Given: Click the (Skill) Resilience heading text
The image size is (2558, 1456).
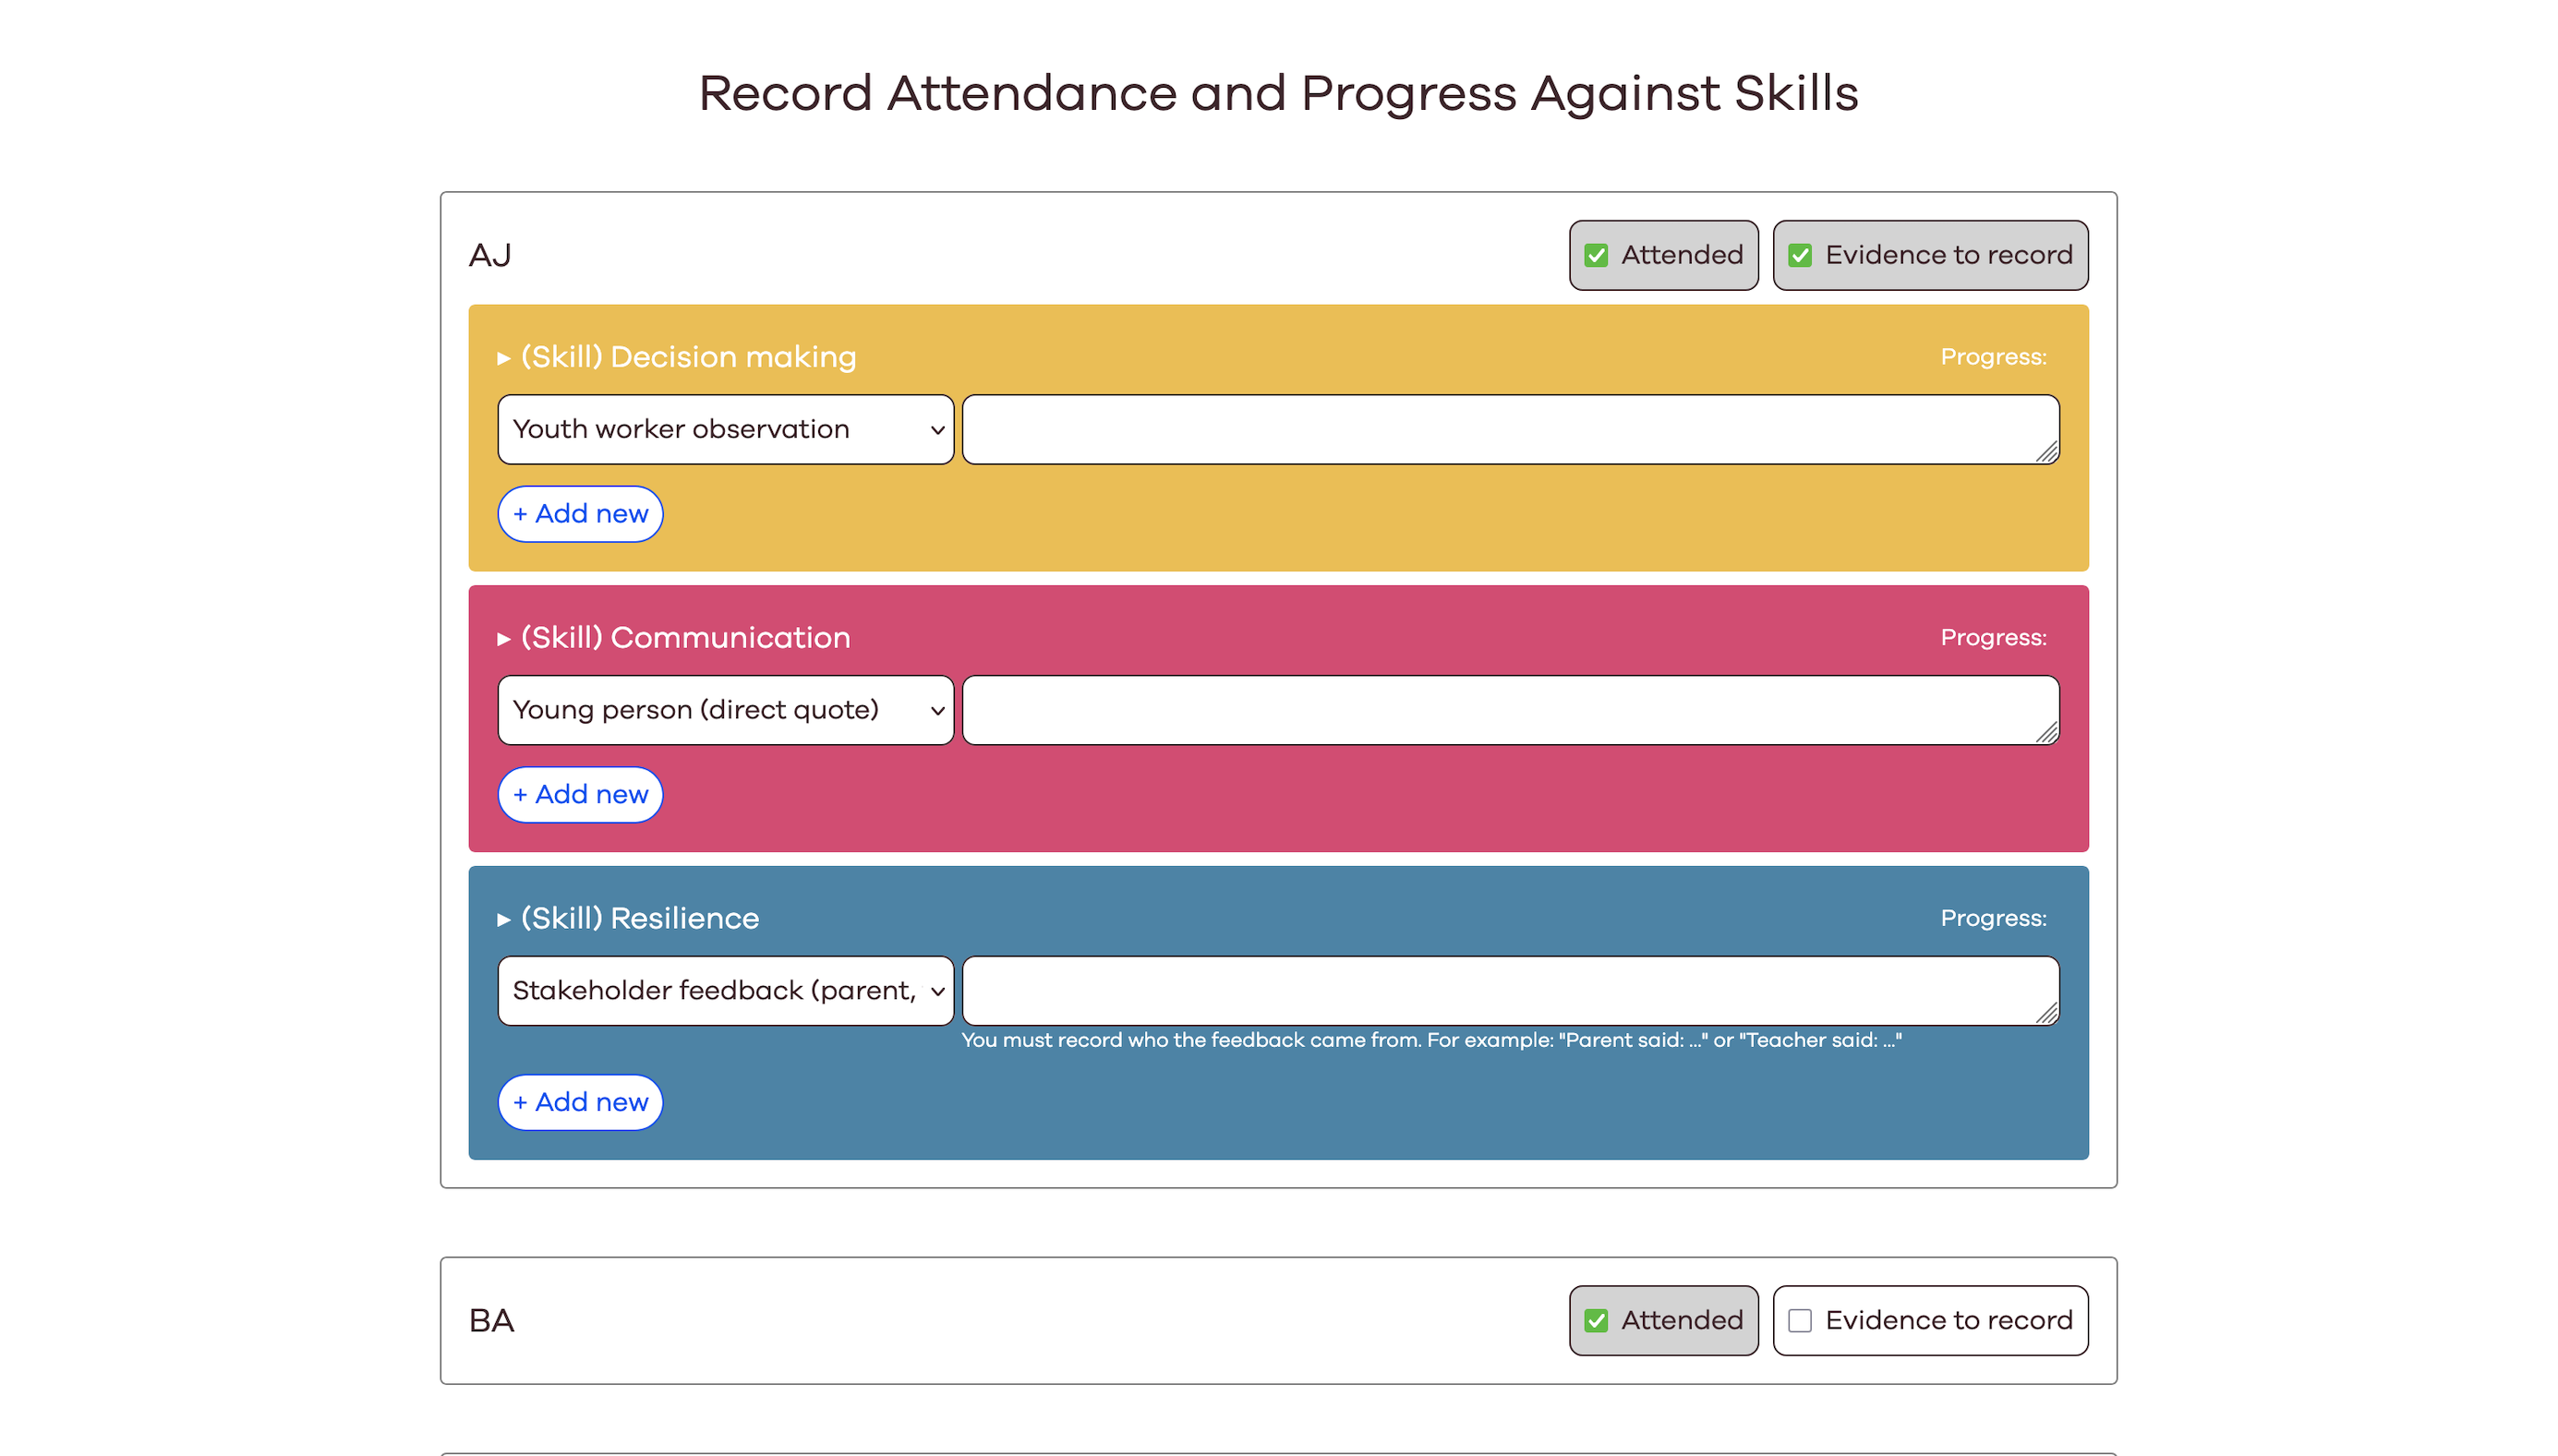Looking at the screenshot, I should pyautogui.click(x=640, y=918).
